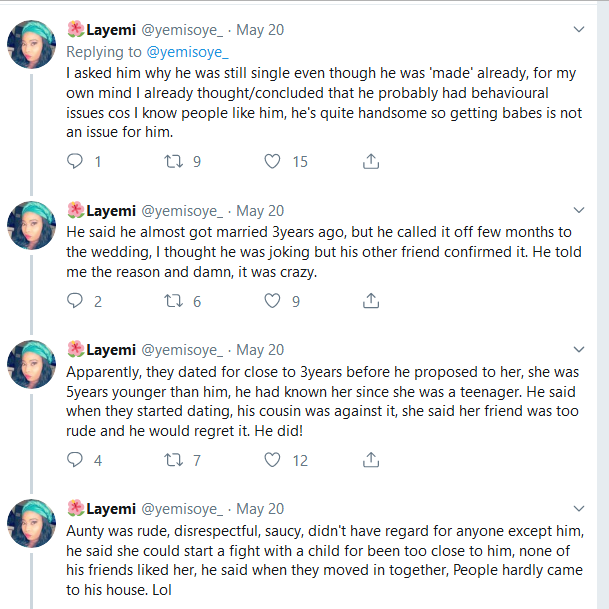Screen dimensions: 609x609
Task: Click Layemi's avatar on the first tweet
Action: point(31,45)
